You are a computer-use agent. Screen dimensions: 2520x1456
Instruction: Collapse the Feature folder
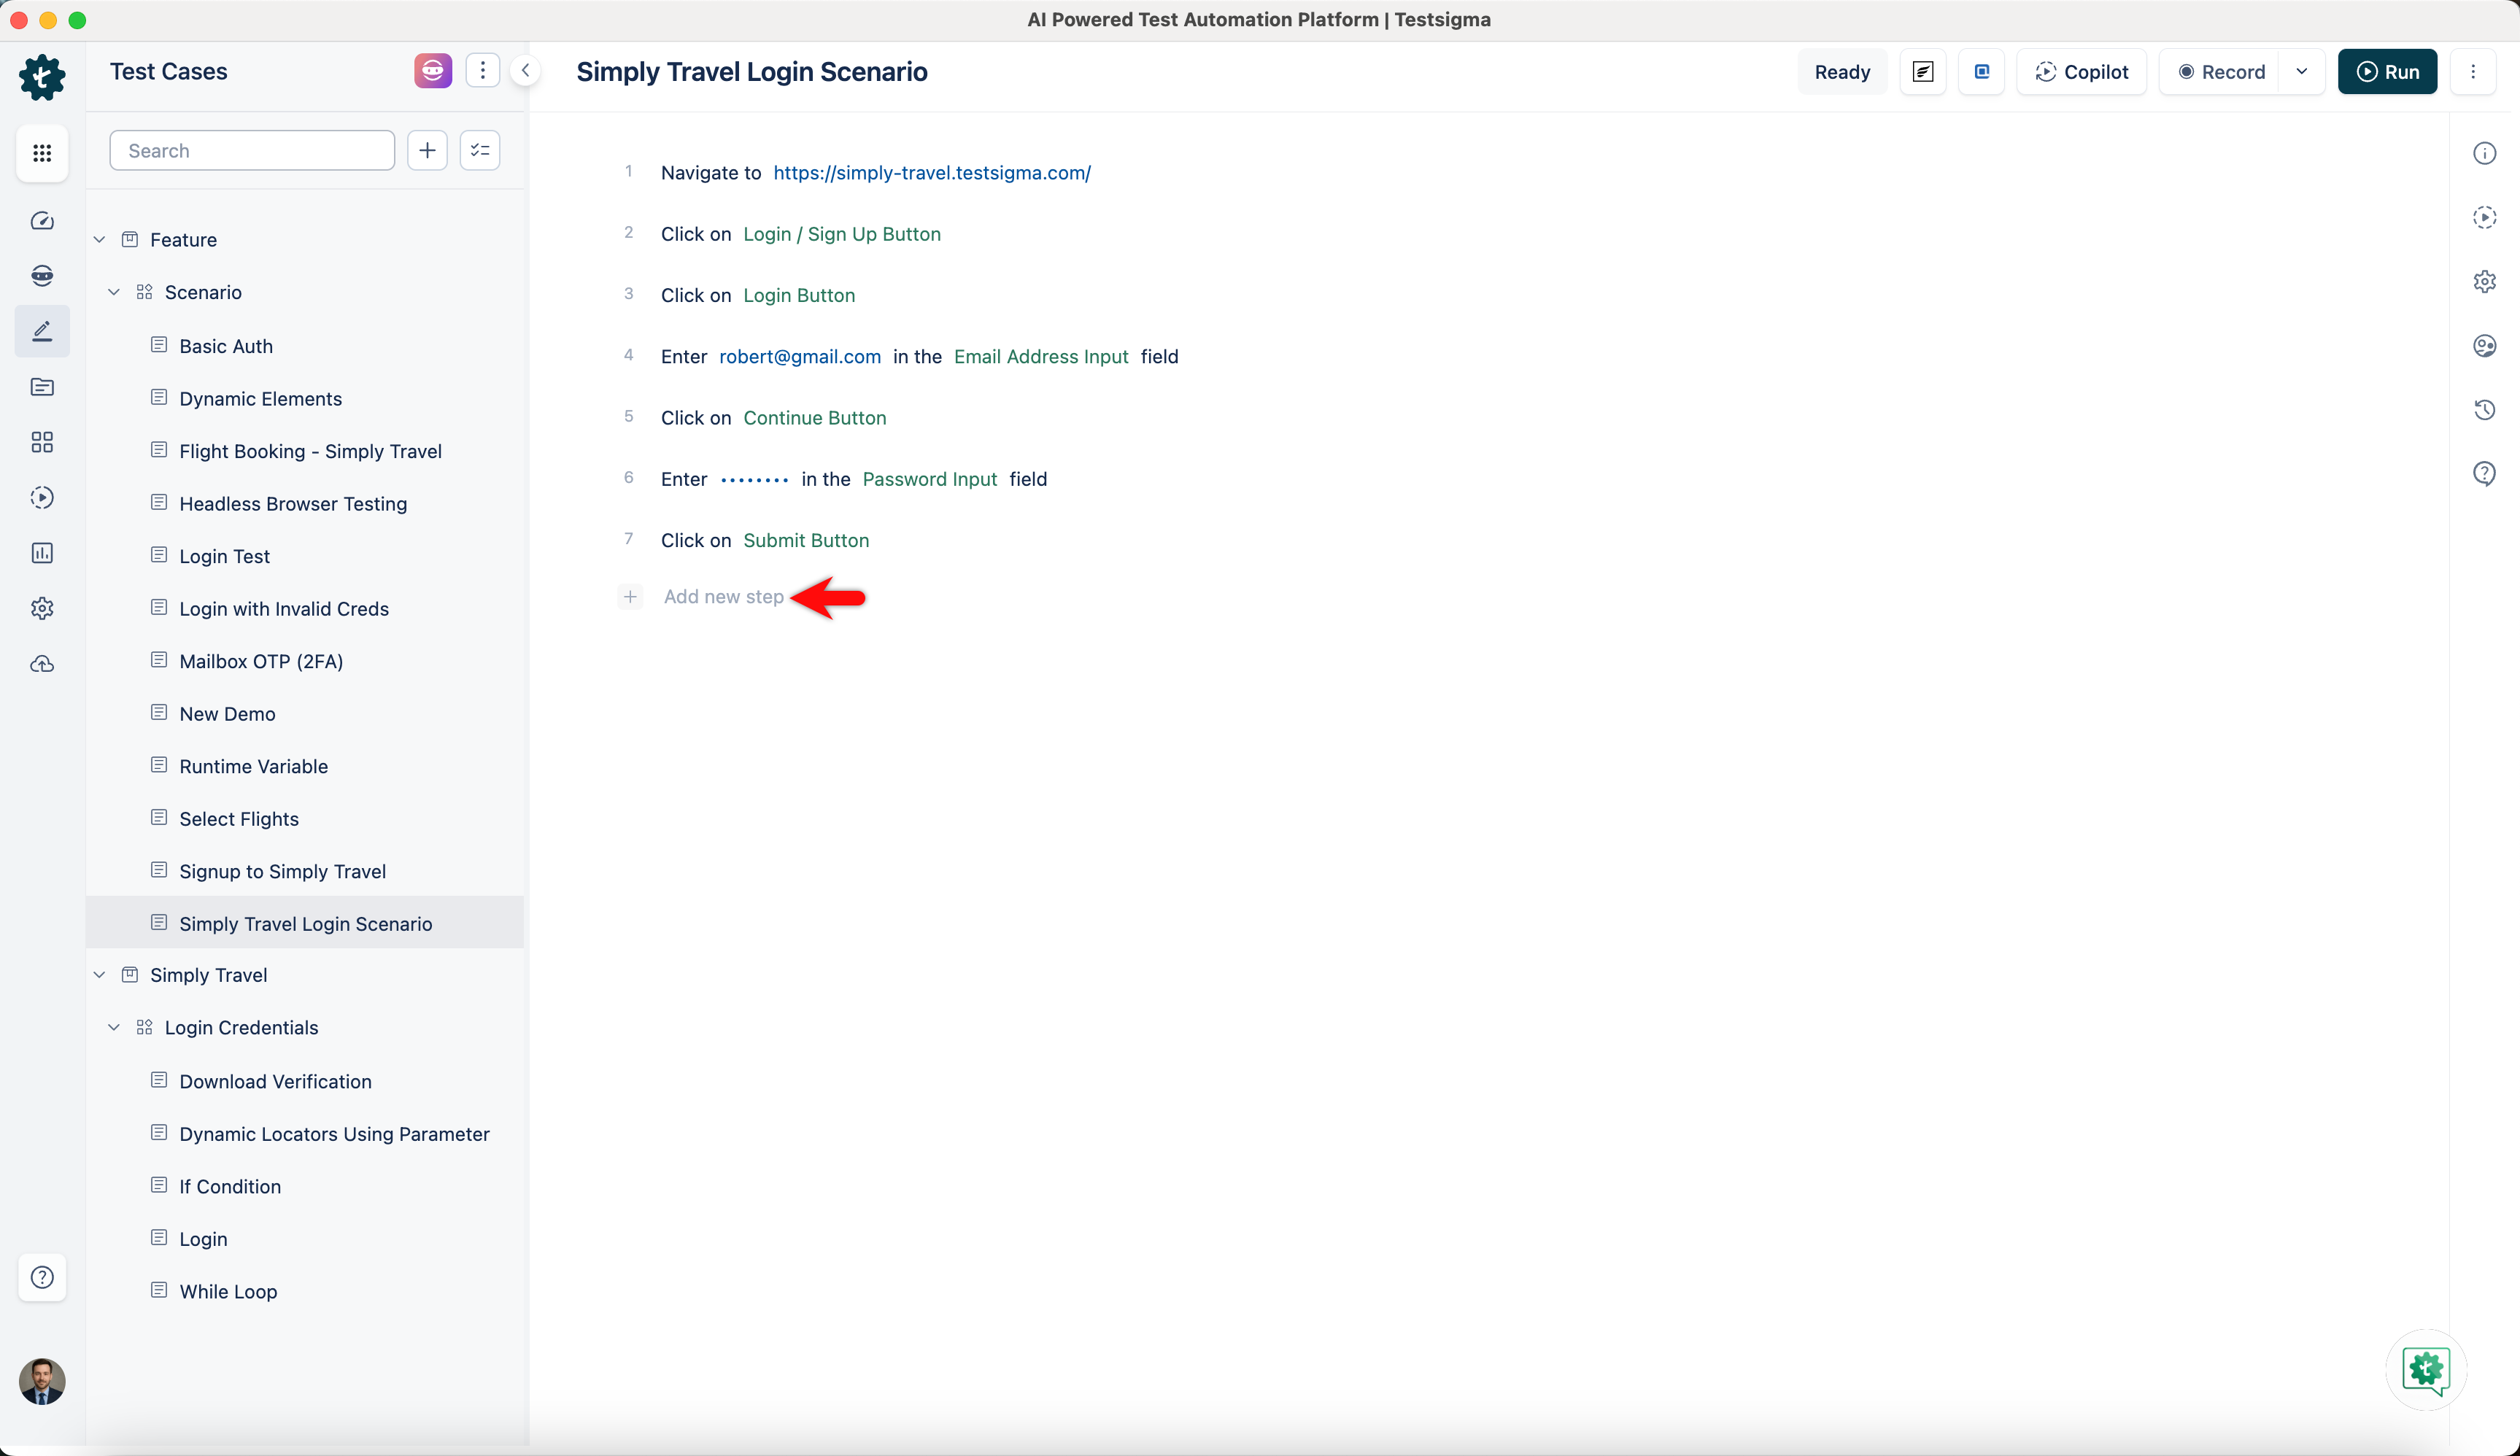click(x=100, y=240)
